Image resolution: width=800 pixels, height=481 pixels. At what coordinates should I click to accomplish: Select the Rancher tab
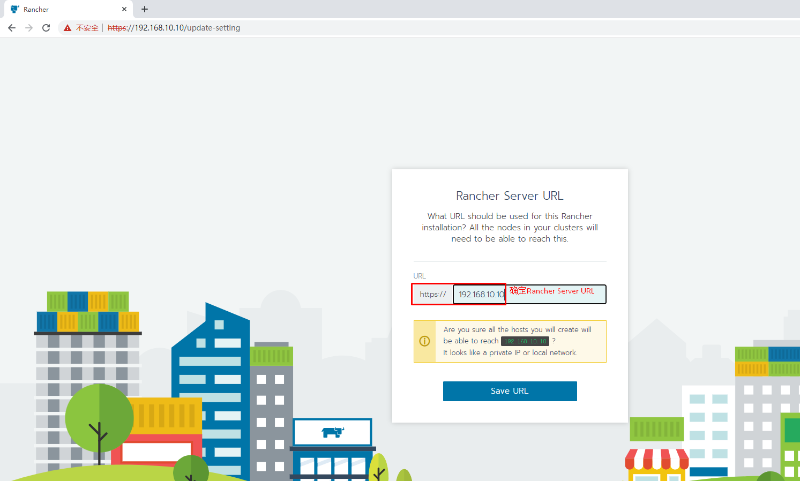click(x=67, y=9)
